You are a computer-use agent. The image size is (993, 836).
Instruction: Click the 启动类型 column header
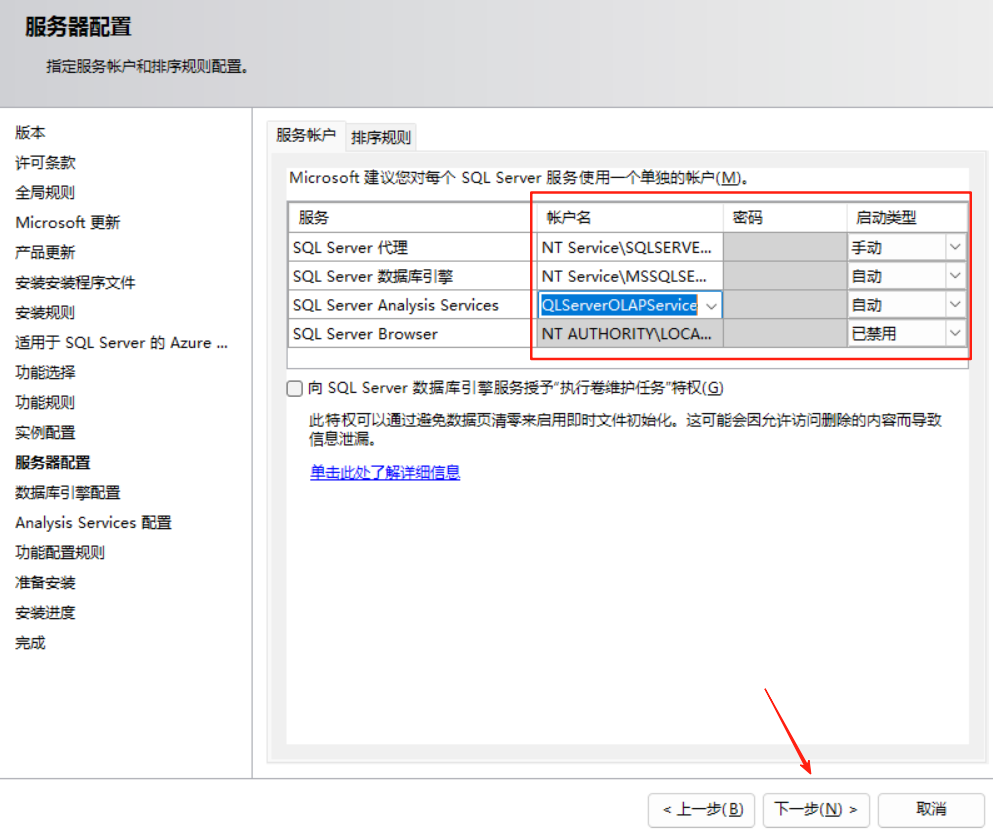pyautogui.click(x=907, y=218)
